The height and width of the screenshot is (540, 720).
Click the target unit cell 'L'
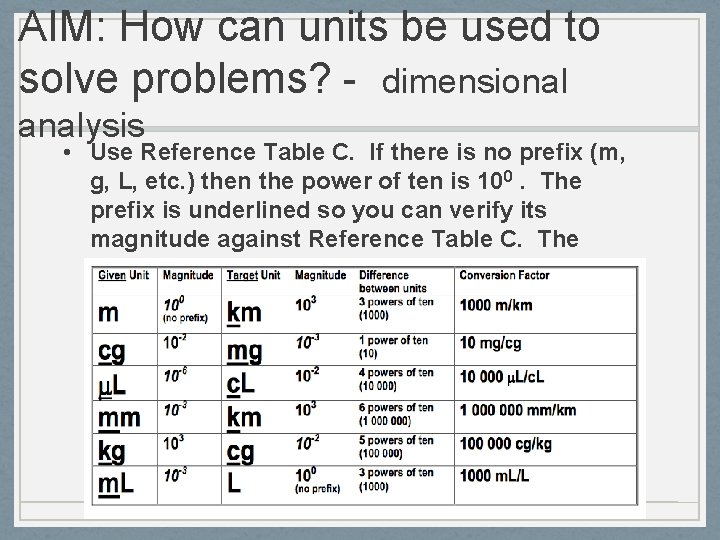click(x=234, y=483)
